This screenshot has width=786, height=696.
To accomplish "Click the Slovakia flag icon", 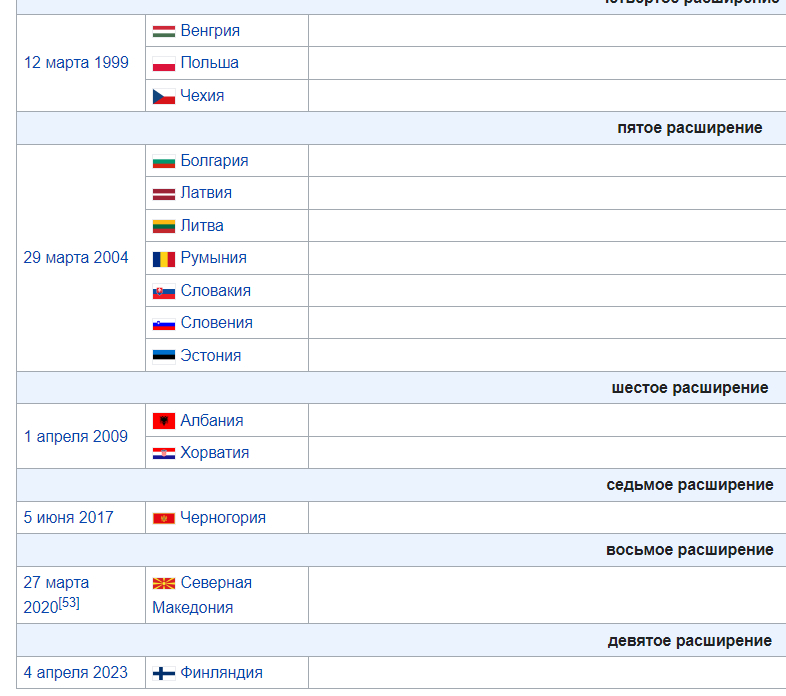I will [x=164, y=291].
